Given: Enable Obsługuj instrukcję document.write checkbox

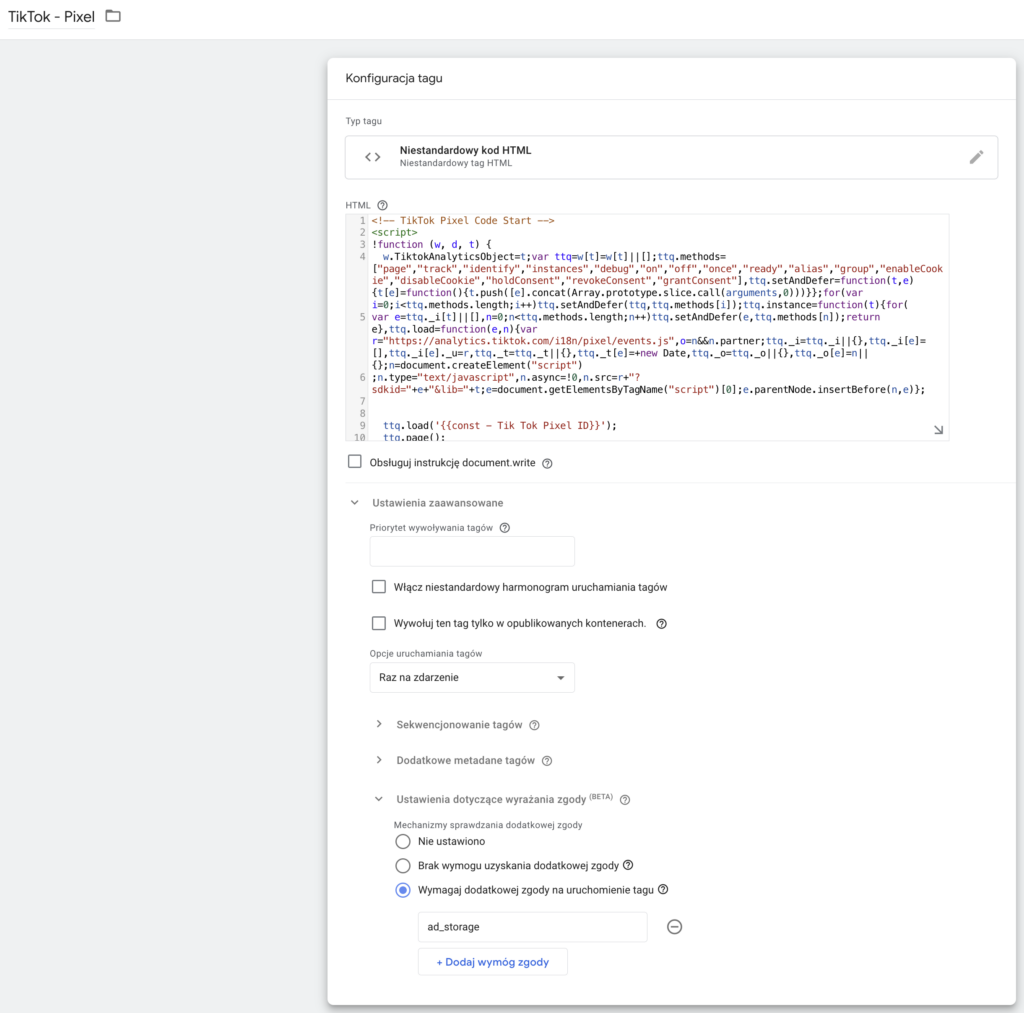Looking at the screenshot, I should coord(354,462).
